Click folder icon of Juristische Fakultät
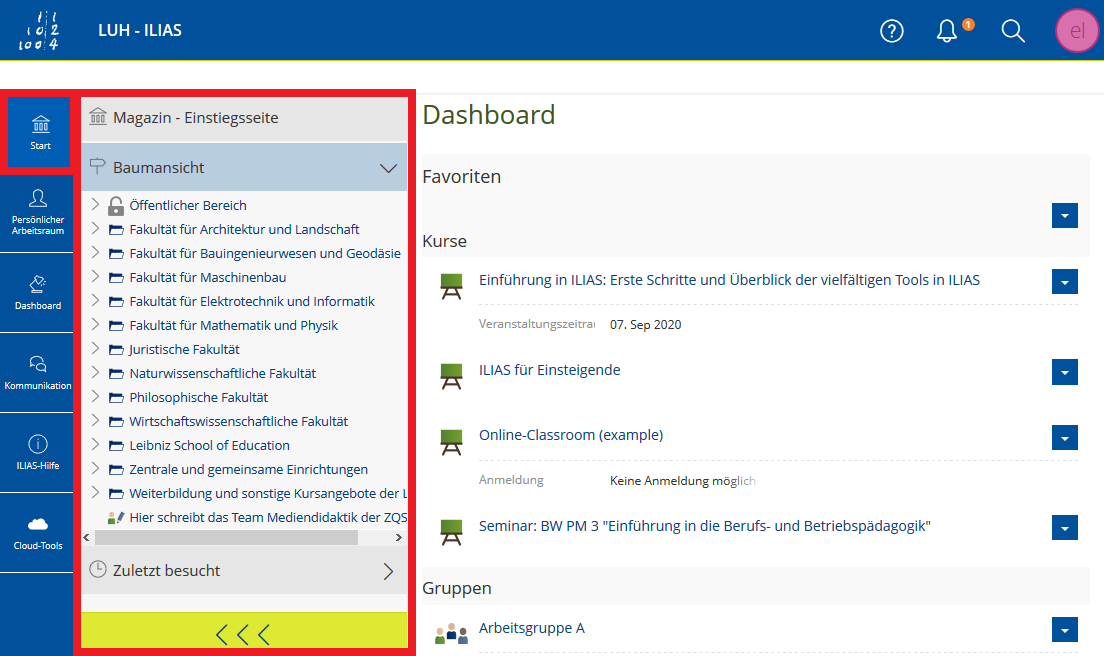The height and width of the screenshot is (656, 1104). pos(116,350)
